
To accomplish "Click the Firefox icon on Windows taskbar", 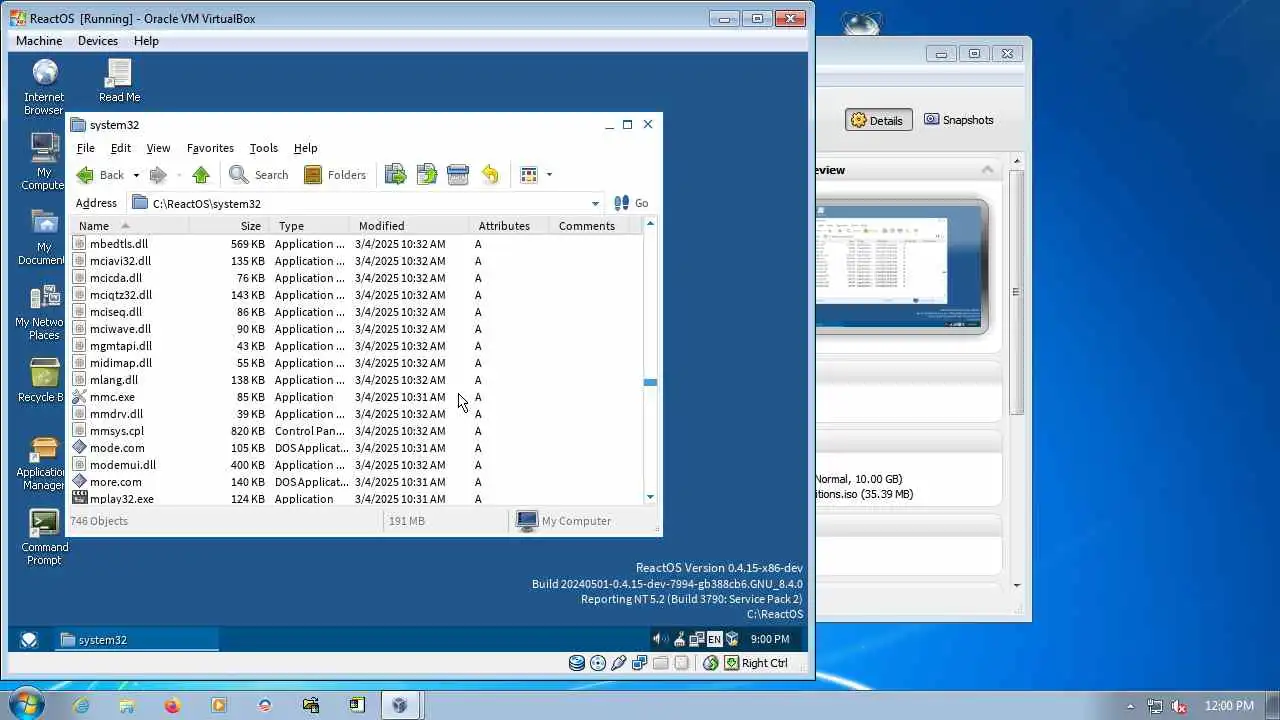I will [x=172, y=705].
